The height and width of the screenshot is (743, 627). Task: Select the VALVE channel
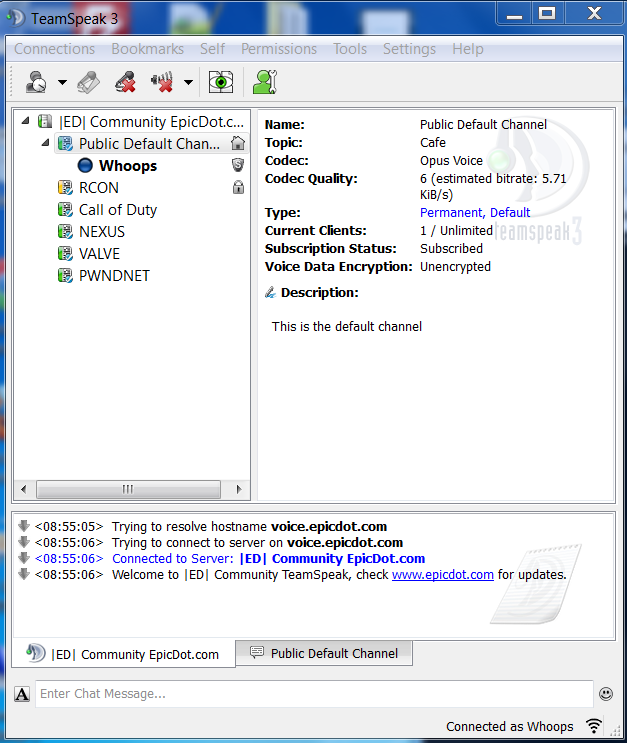click(x=99, y=254)
